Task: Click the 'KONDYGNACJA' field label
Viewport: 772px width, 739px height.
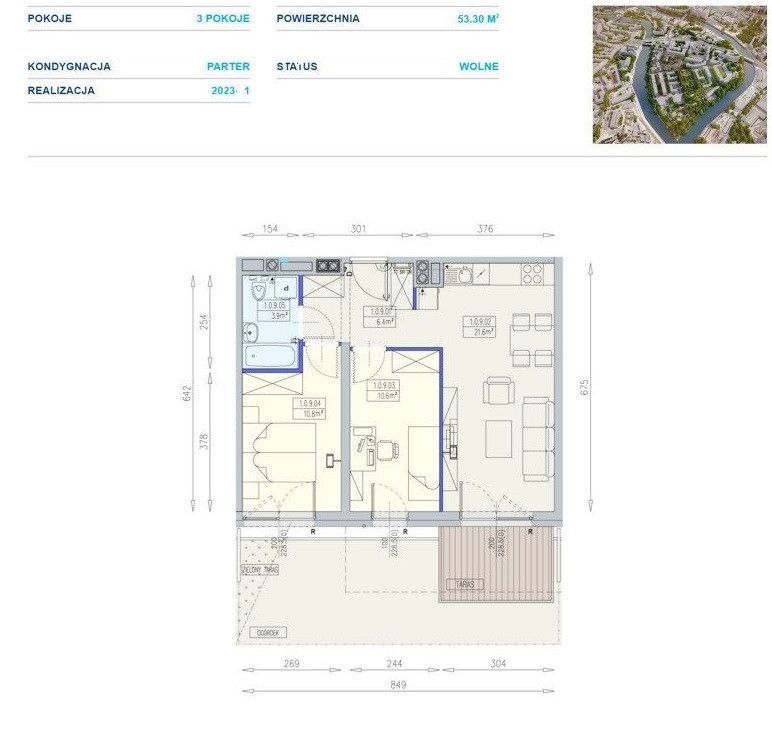Action: [69, 66]
